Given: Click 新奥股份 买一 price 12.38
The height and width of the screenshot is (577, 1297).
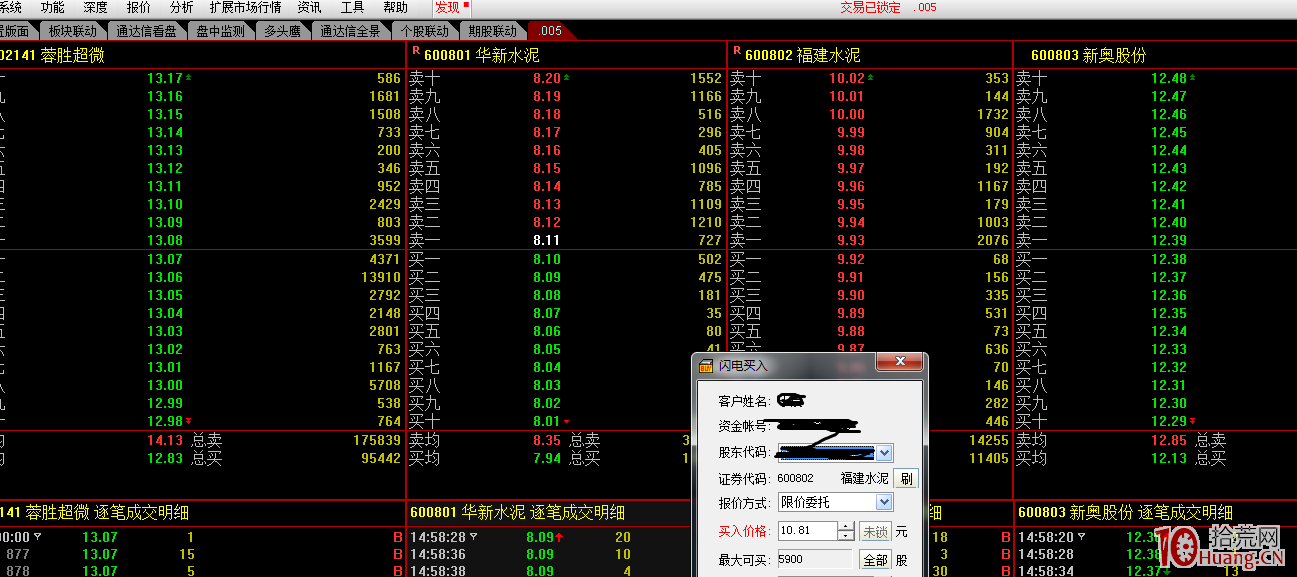Looking at the screenshot, I should coord(1168,259).
